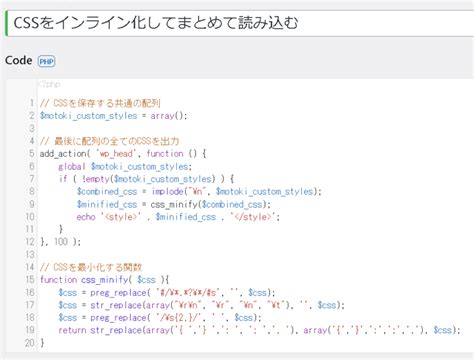Click line number 20 in the gutter
The width and height of the screenshot is (474, 360).
[x=30, y=342]
